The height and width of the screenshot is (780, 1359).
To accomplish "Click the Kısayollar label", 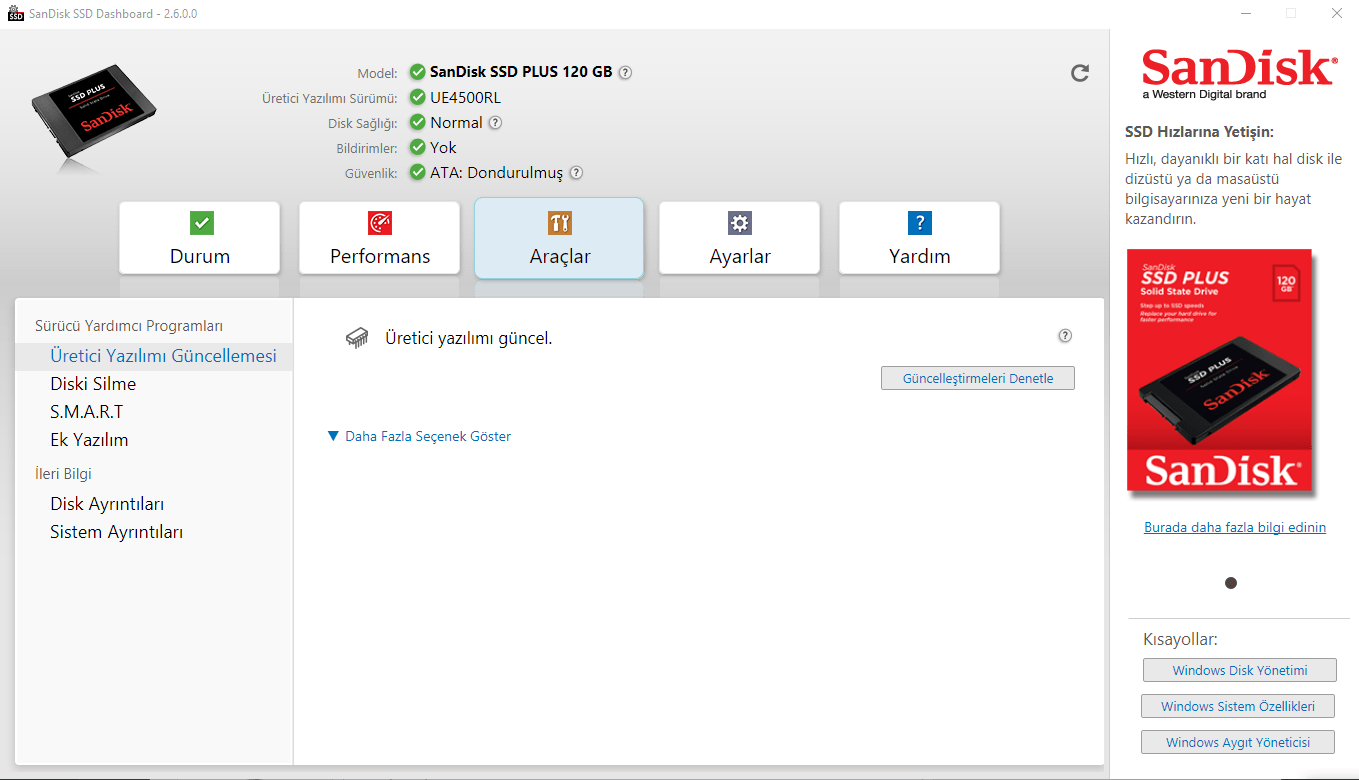I will coord(1180,639).
